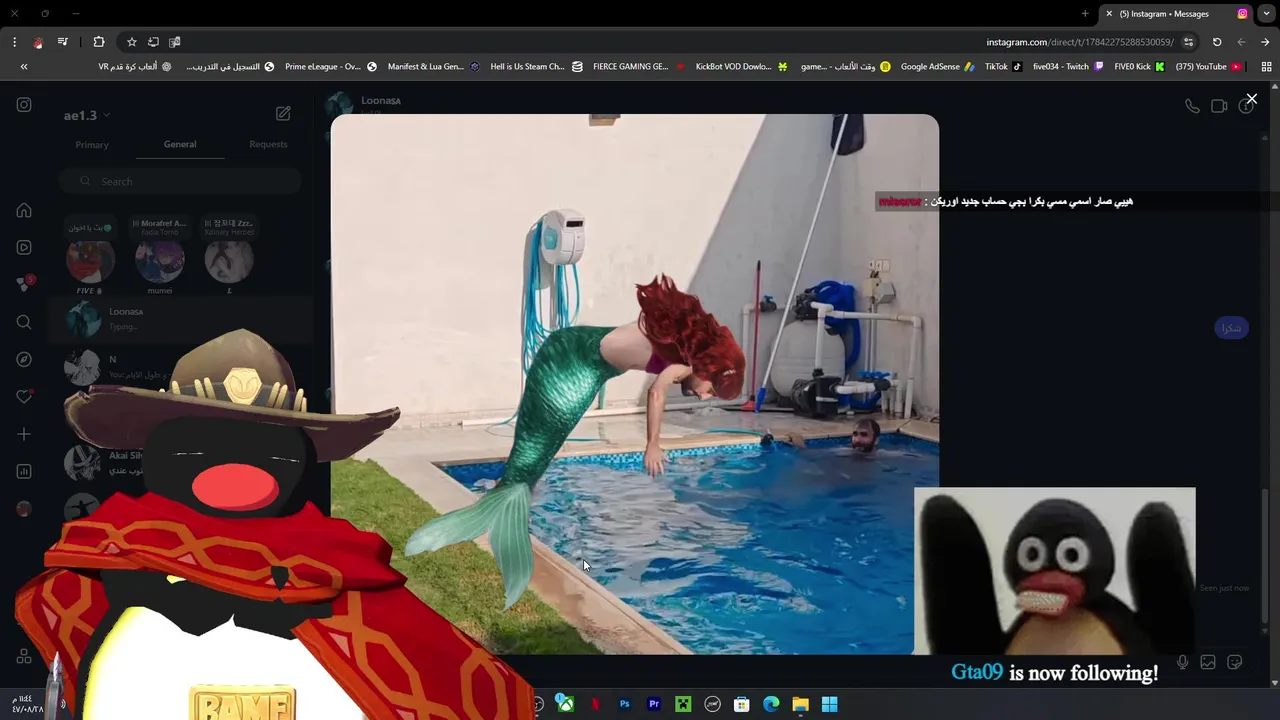Open the tab search dropdown arrow
Viewport: 1280px width, 720px height.
pos(1266,14)
